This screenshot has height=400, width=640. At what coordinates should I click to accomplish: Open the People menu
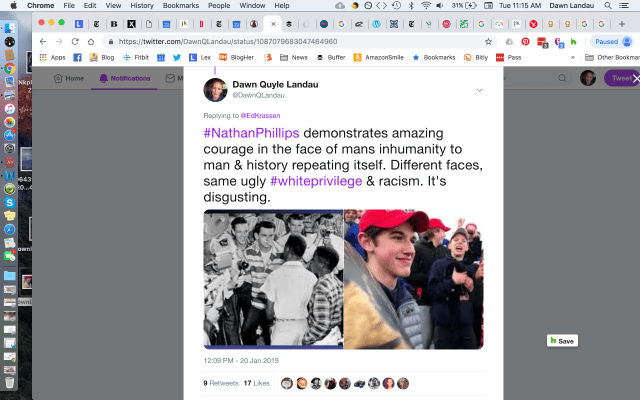[x=219, y=5]
